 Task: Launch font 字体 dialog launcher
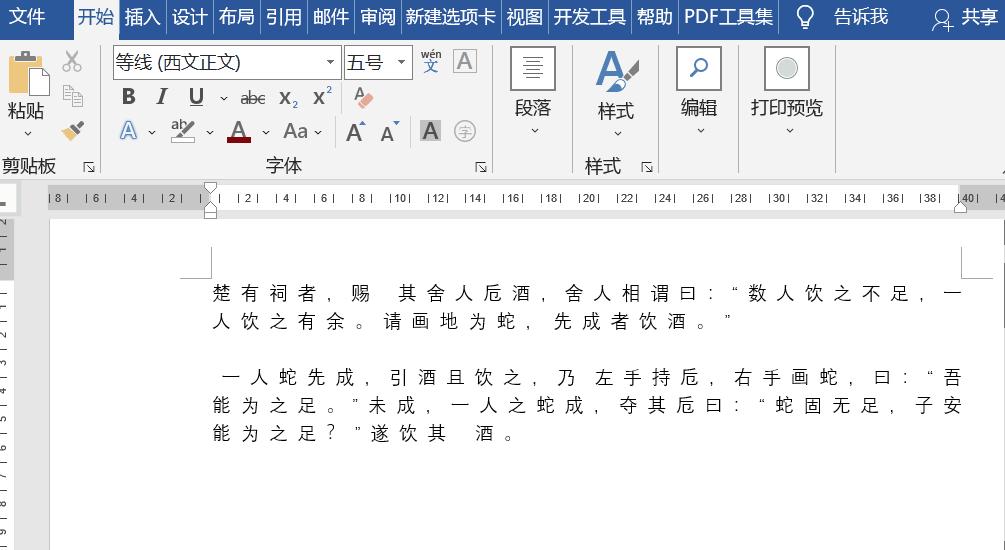(481, 167)
